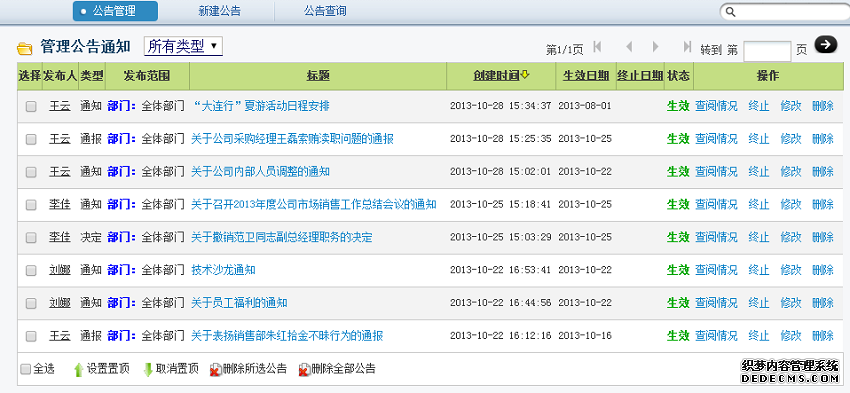Image resolution: width=850 pixels, height=393 pixels.
Task: Click 删除 for the 朱红拾金不昧 row
Action: pyautogui.click(x=823, y=336)
